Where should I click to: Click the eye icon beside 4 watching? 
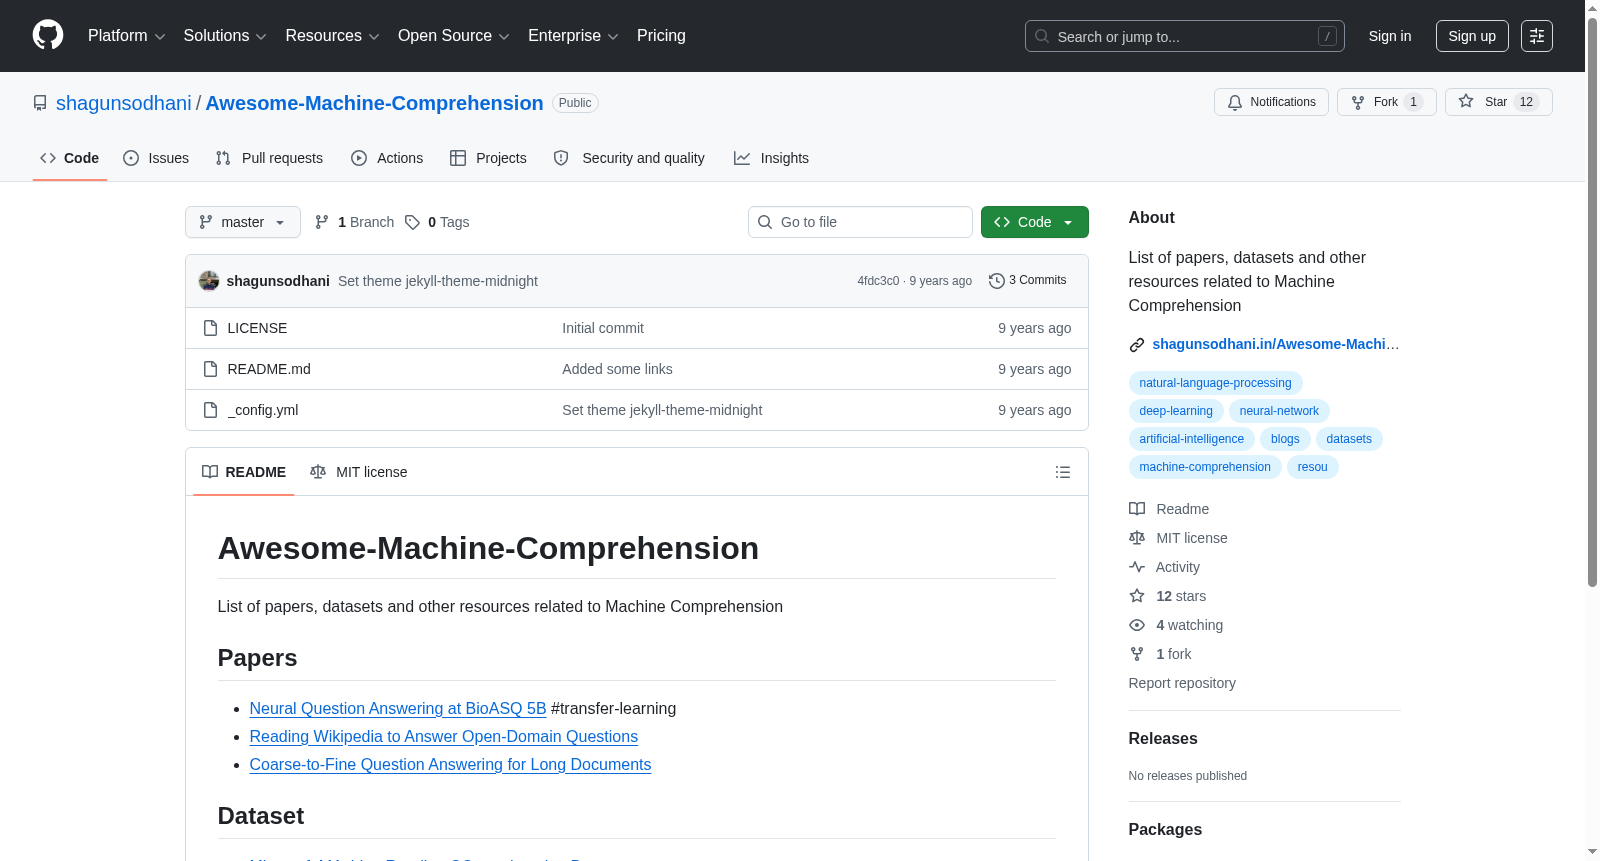tap(1137, 625)
